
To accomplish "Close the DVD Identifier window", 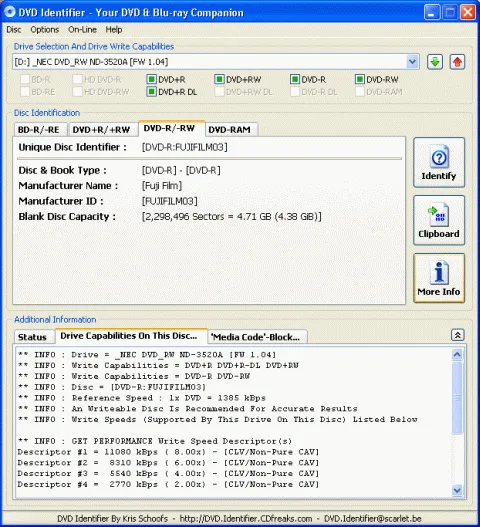I will coord(468,12).
